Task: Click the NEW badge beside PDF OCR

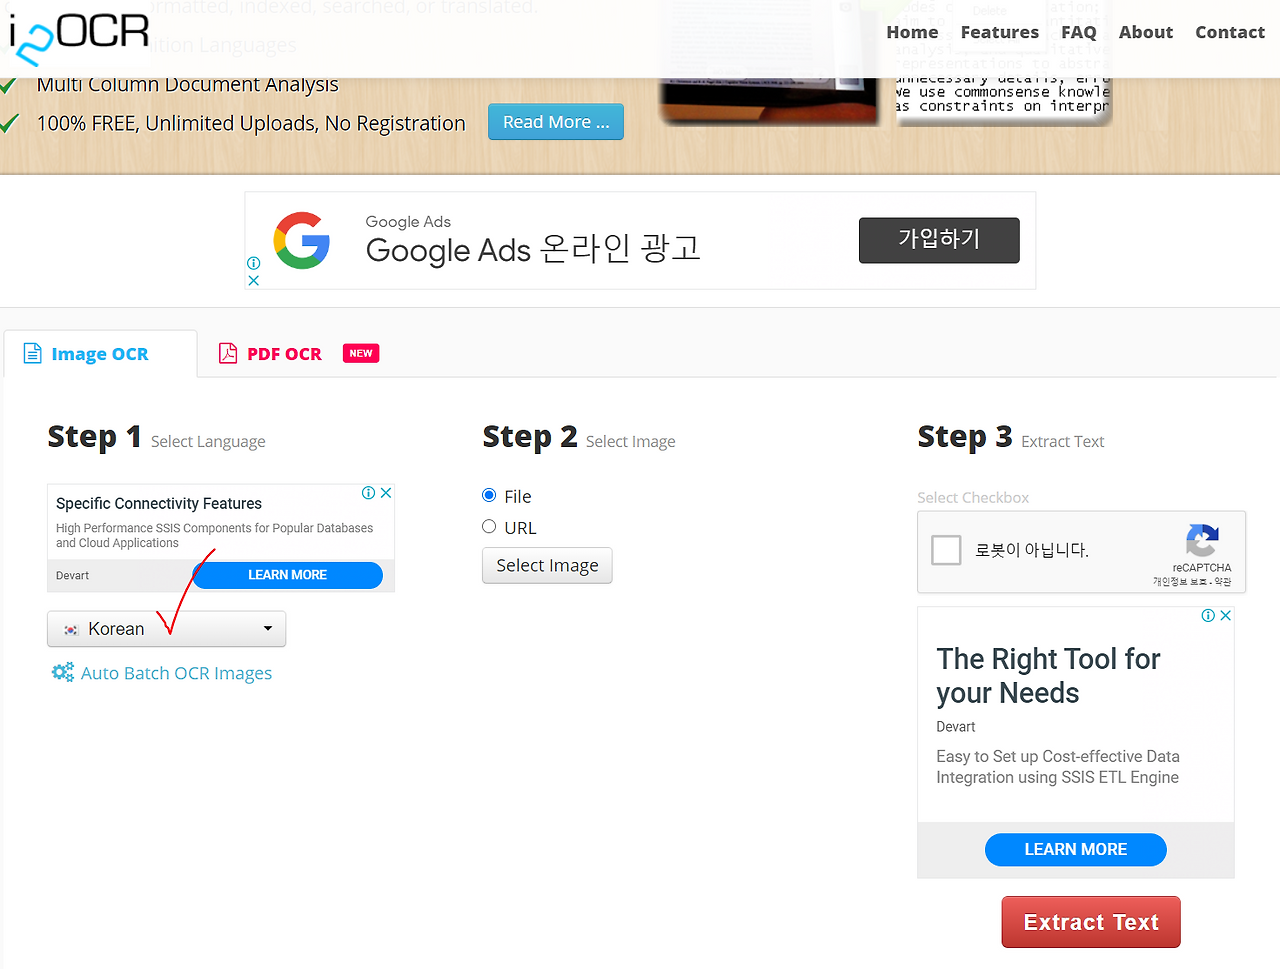Action: (361, 353)
